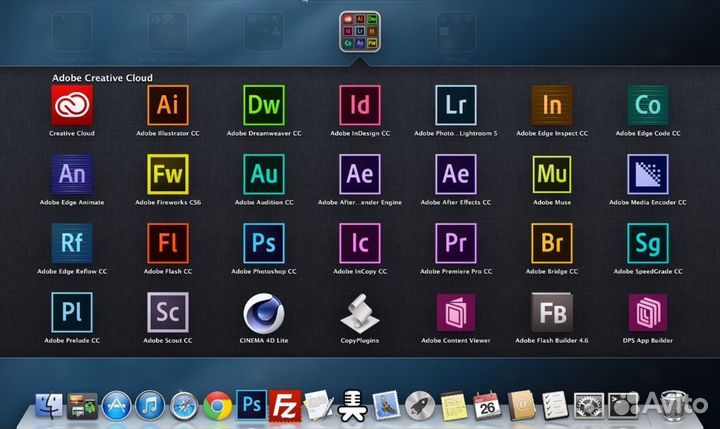Launch Adobe Flash CC
The width and height of the screenshot is (720, 429).
168,243
